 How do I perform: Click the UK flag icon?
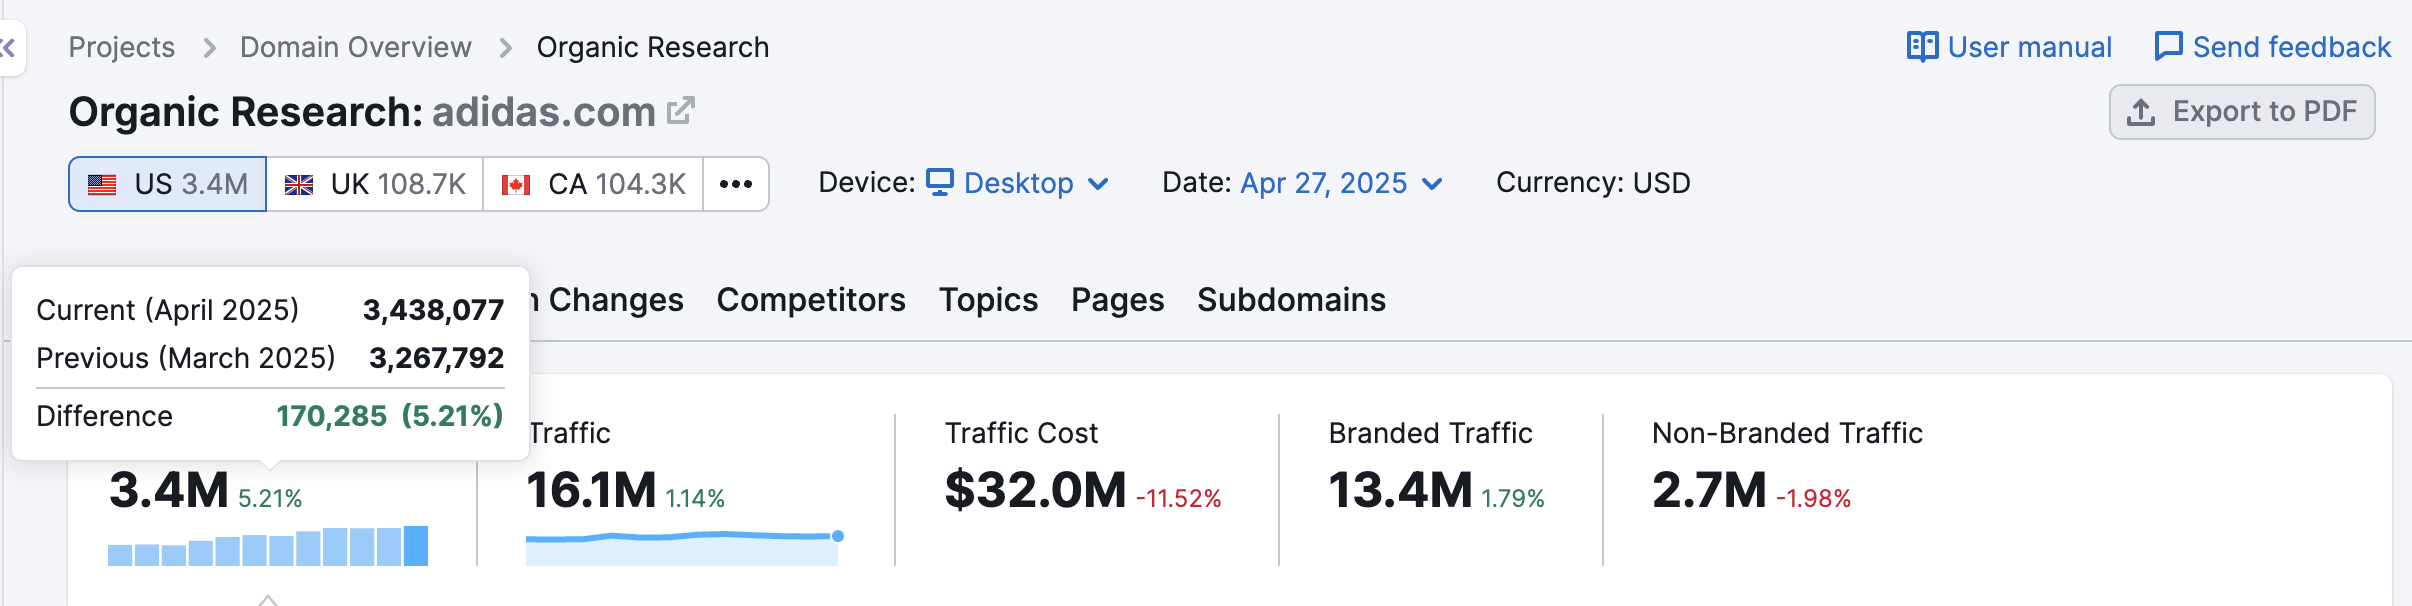299,185
